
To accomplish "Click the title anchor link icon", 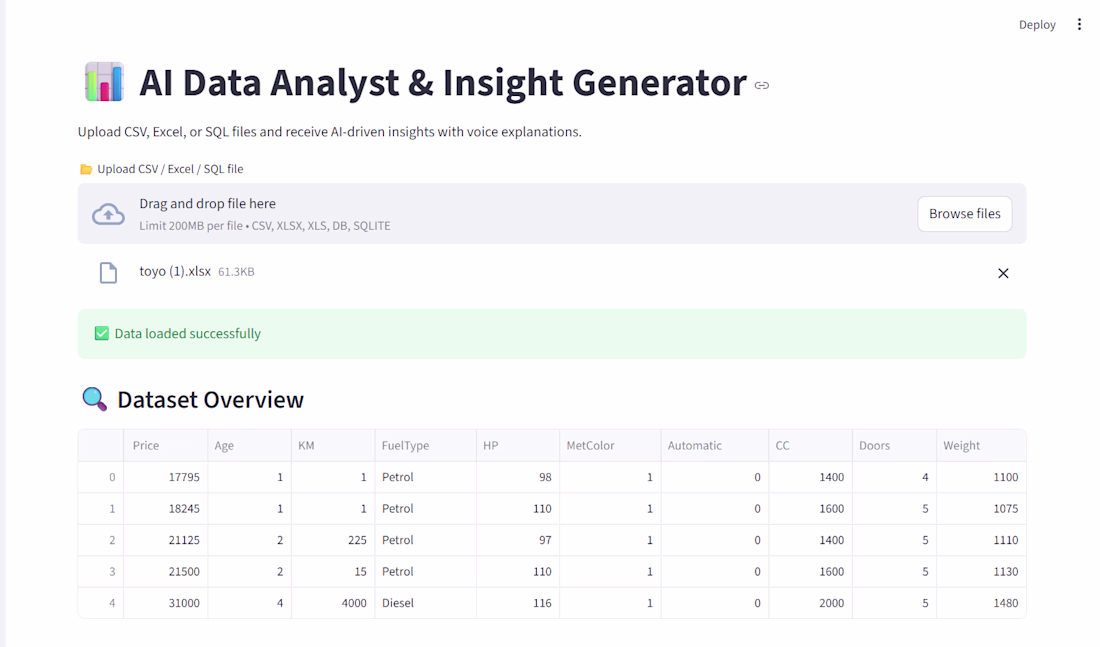I will (762, 85).
